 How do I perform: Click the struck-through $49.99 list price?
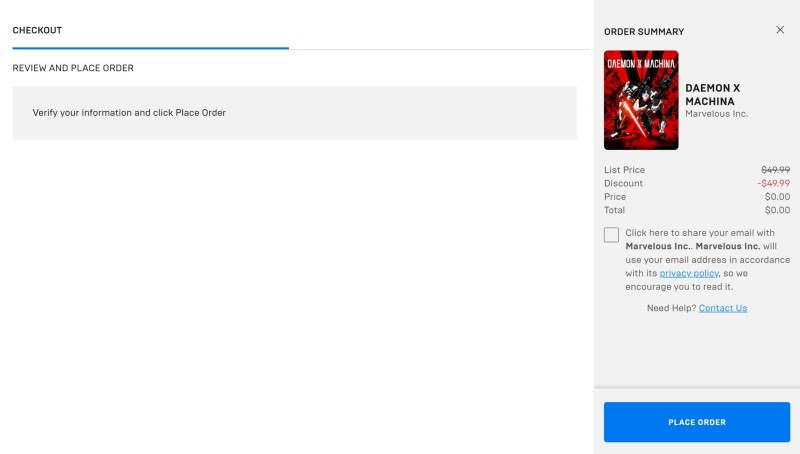click(776, 170)
